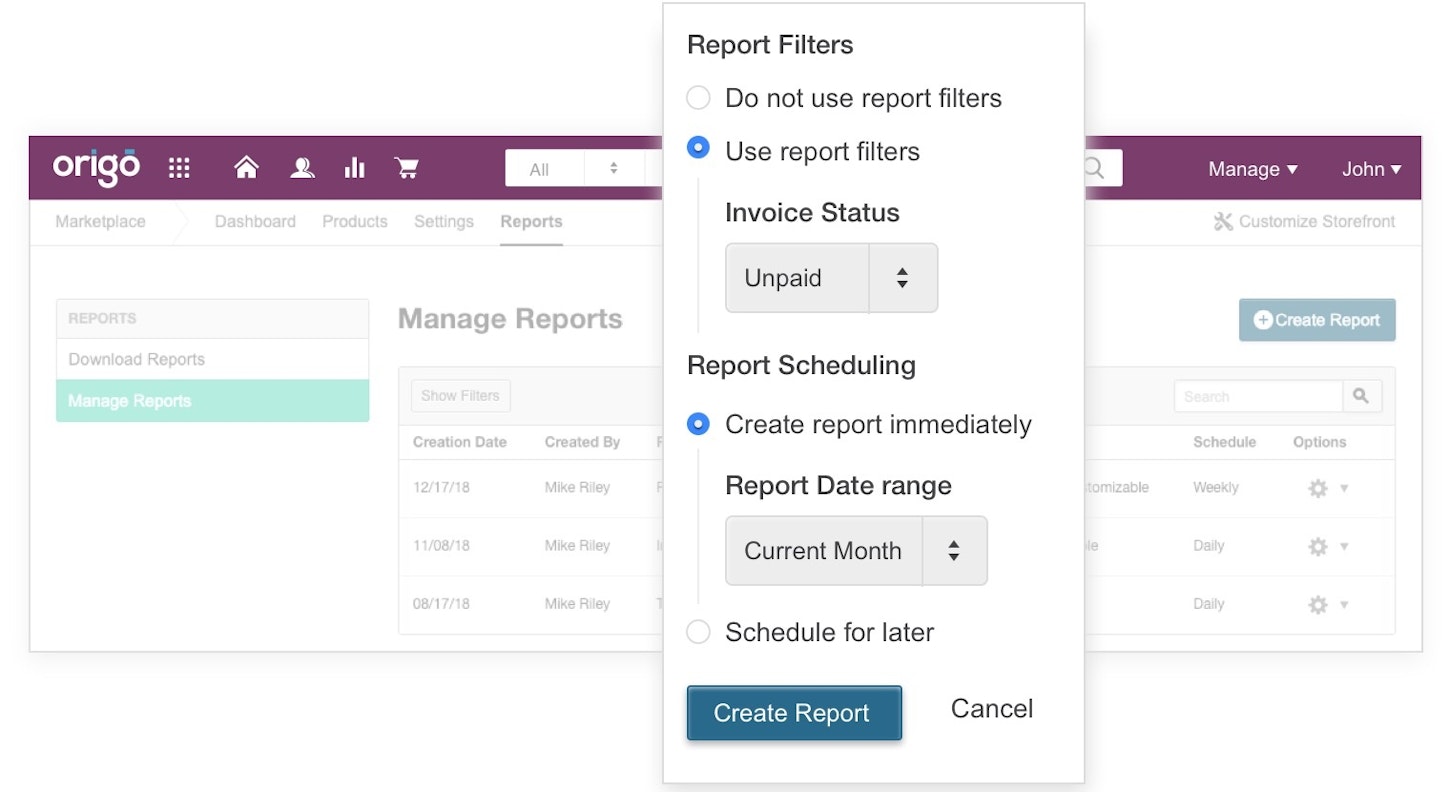Click the reports Search input field
Screen dimensions: 1450x792
tap(1257, 396)
